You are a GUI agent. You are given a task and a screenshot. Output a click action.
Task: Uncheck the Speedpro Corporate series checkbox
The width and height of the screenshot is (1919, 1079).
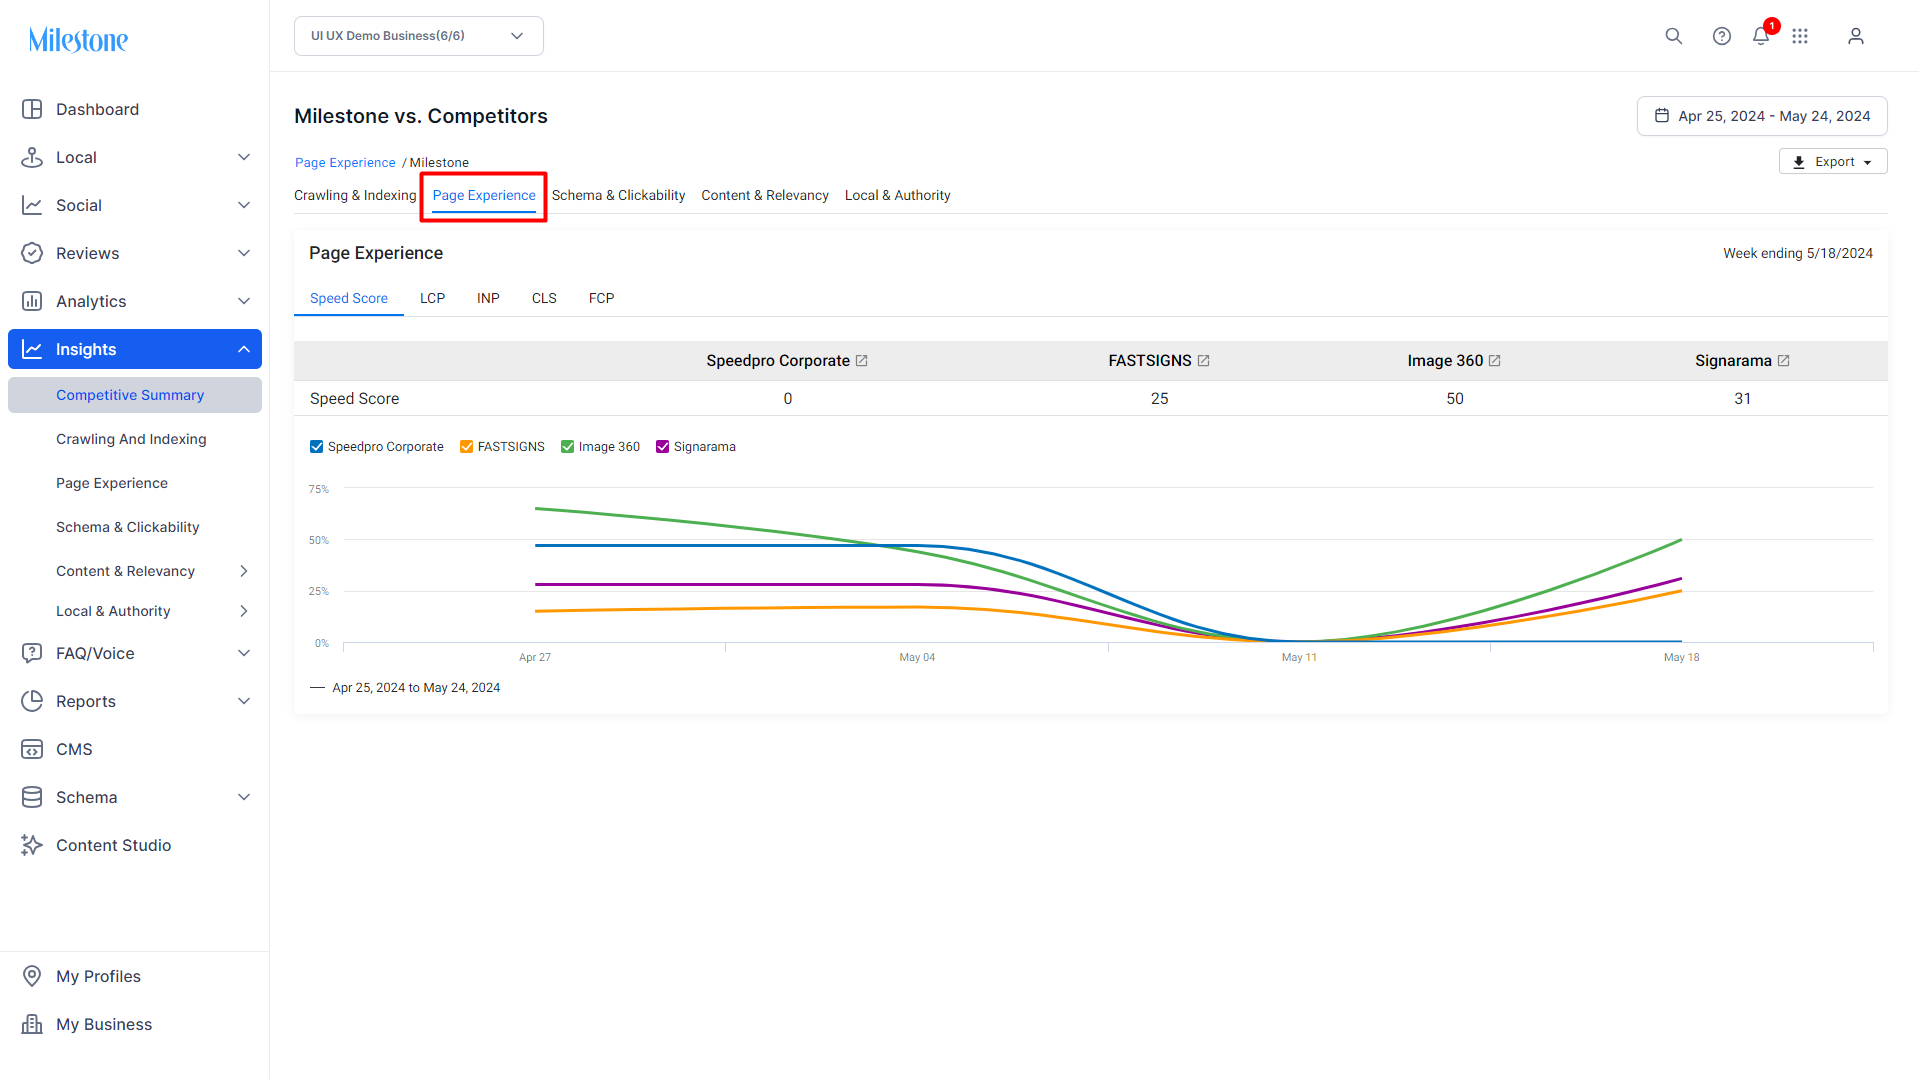point(317,447)
